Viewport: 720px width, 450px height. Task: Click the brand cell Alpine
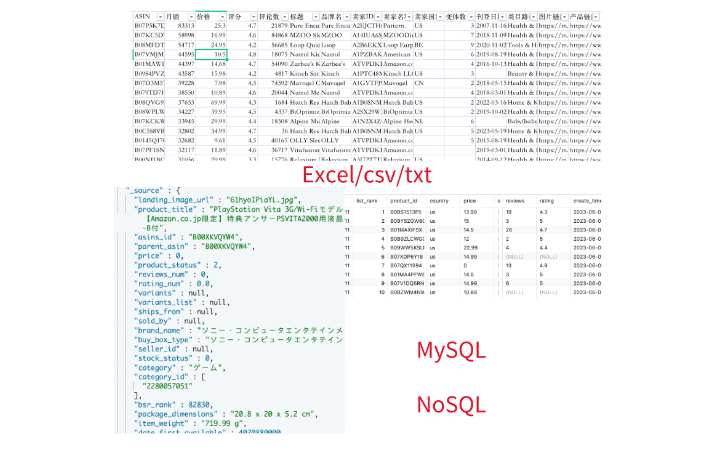(330, 121)
